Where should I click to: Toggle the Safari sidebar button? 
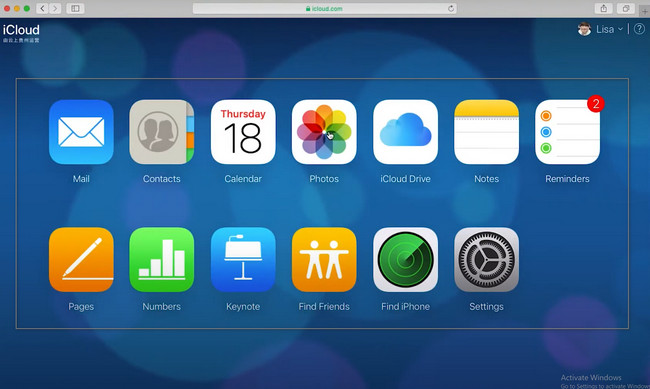(75, 8)
